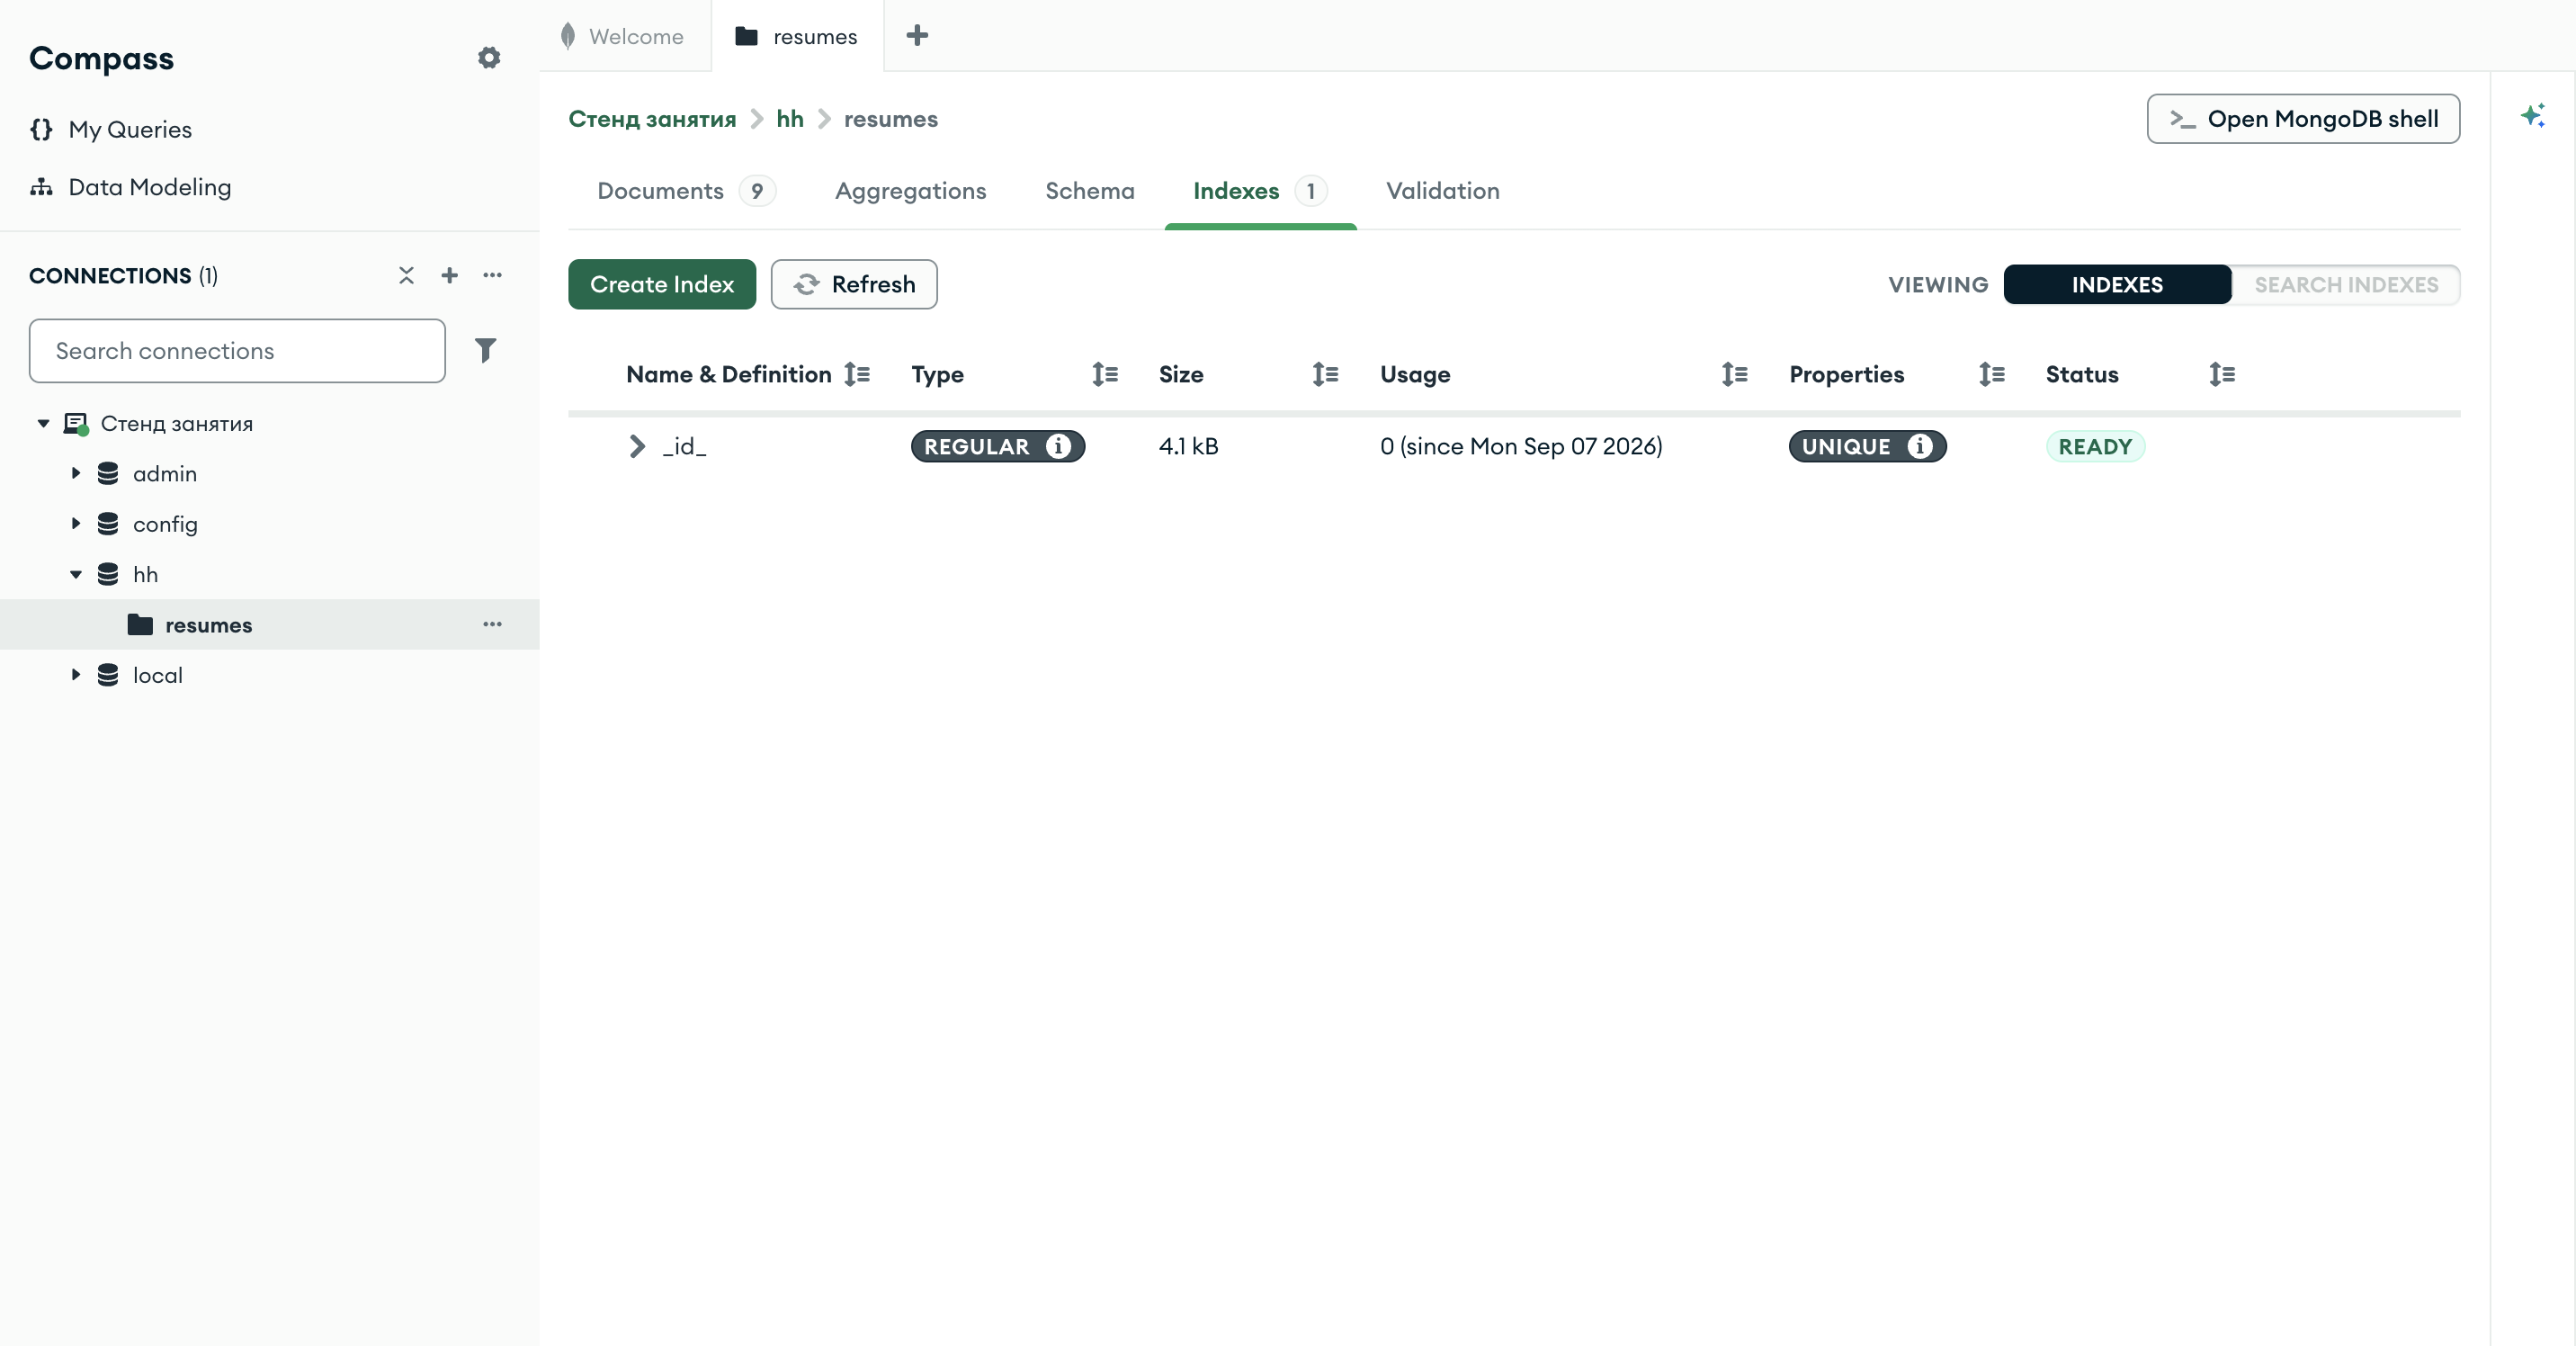The width and height of the screenshot is (2576, 1346).
Task: Open new tab with plus icon
Action: (917, 36)
